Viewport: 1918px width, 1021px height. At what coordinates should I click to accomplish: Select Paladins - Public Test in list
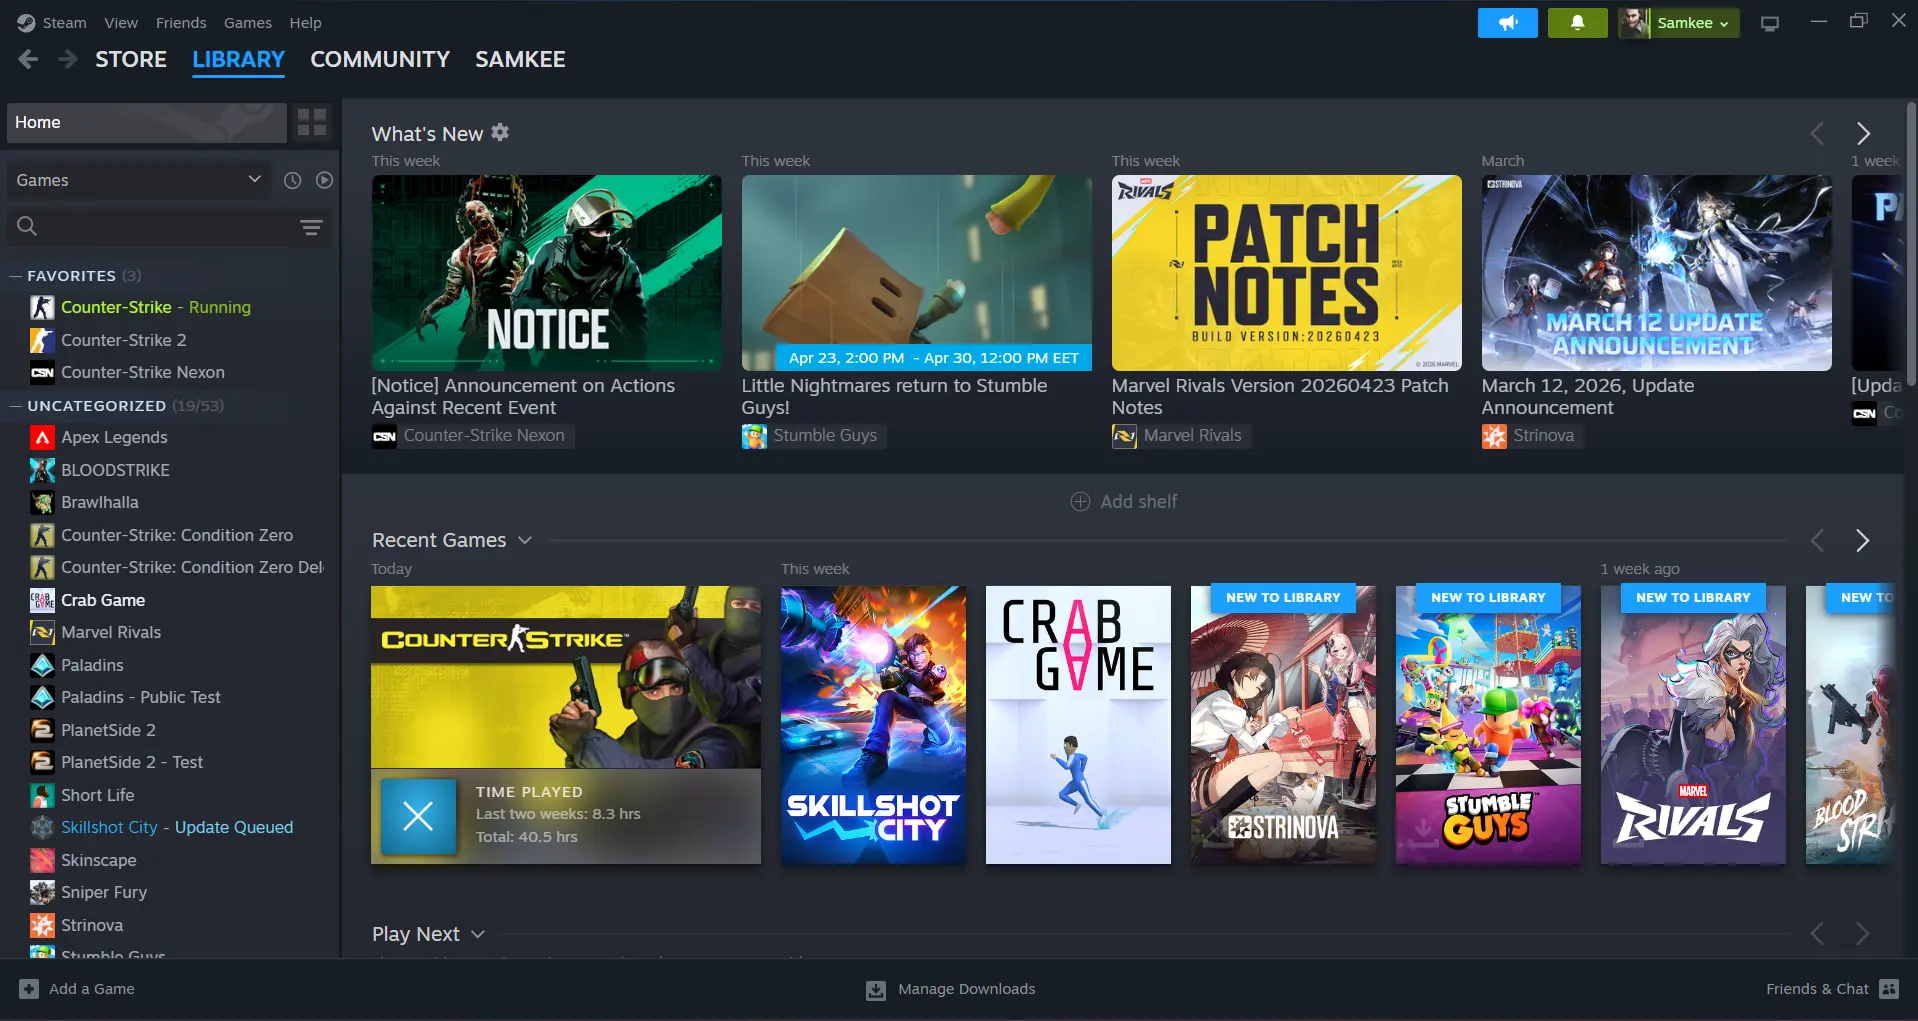141,697
